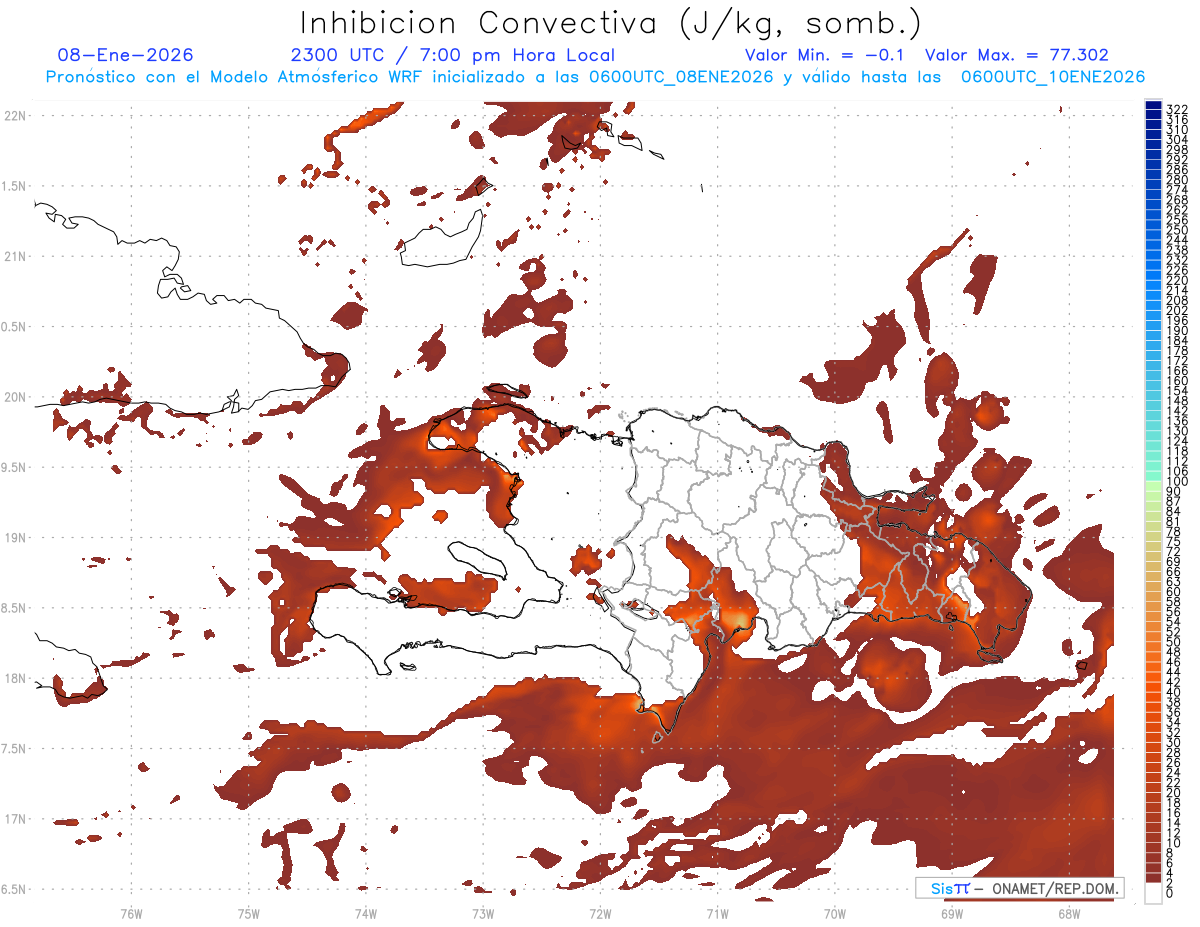Click the "18N" latitude label

tap(15, 678)
